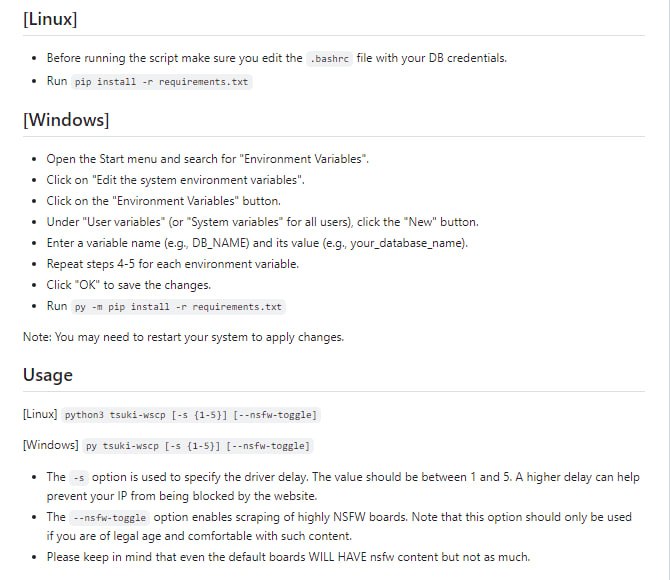The width and height of the screenshot is (670, 580).
Task: Click the 'Environment Variables button' step line
Action: pyautogui.click(x=163, y=201)
